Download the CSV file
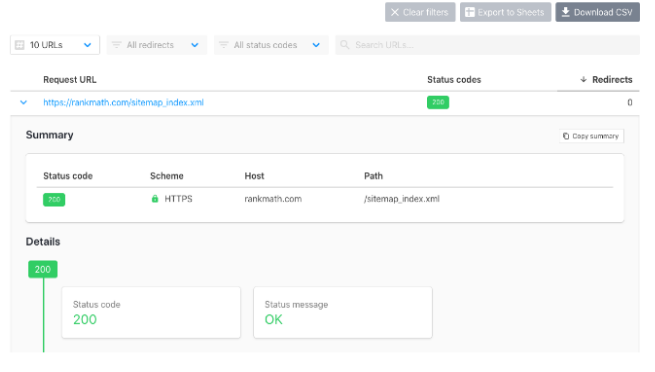The width and height of the screenshot is (655, 372). point(597,12)
